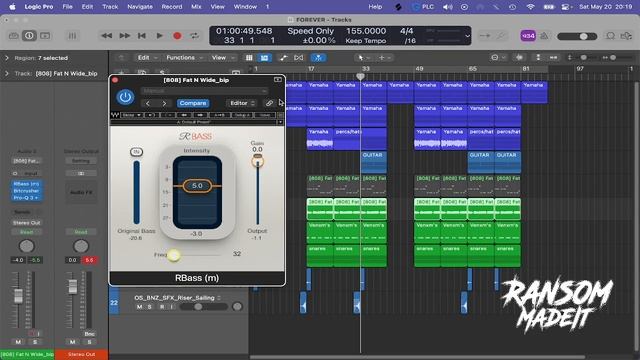Adjust the master volume slider
640x360 pixels.
tap(577, 36)
